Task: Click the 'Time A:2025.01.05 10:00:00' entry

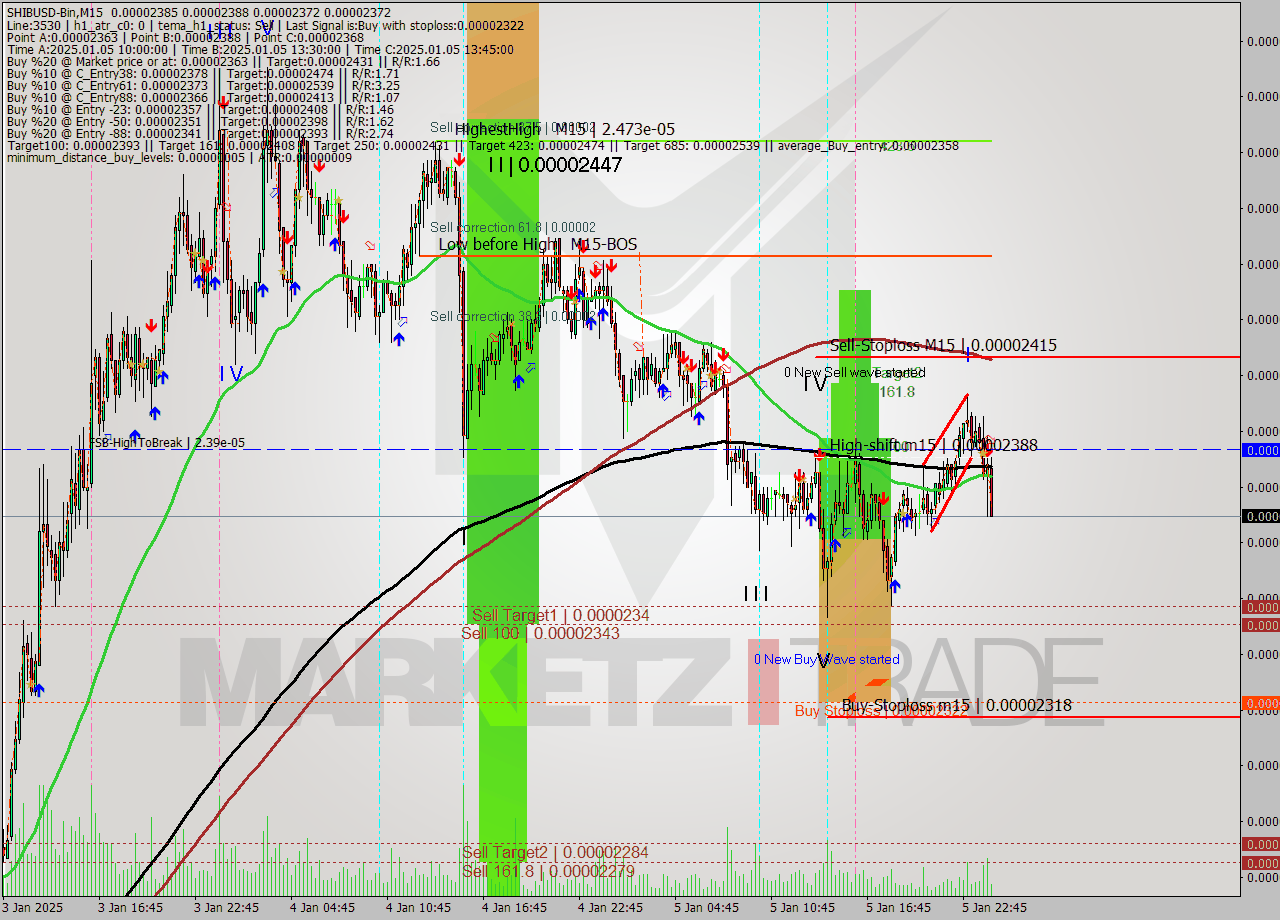Action: click(87, 49)
